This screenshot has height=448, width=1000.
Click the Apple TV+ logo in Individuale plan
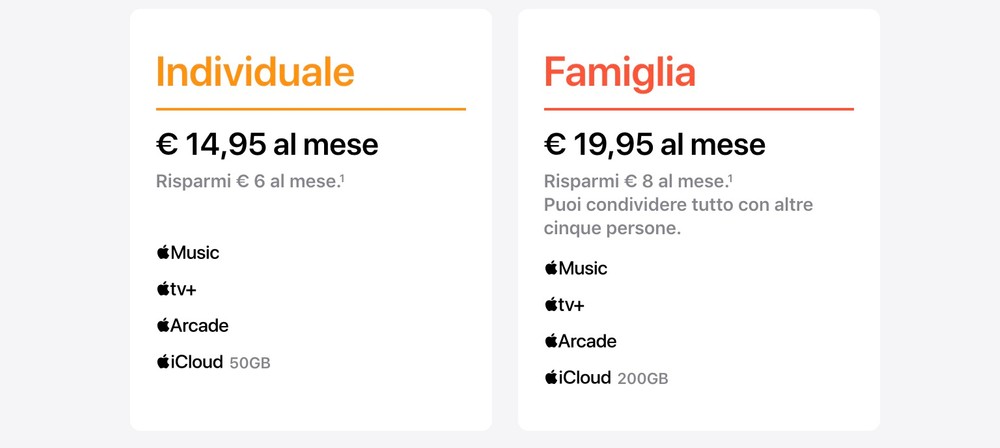point(174,290)
